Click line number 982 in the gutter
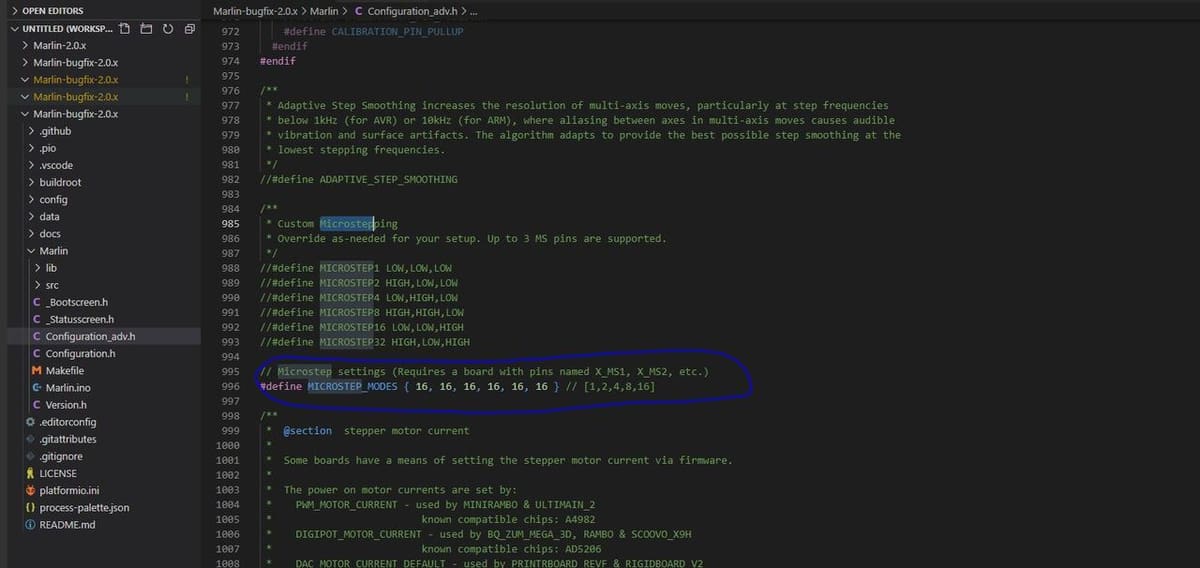The width and height of the screenshot is (1200, 568). coord(230,179)
